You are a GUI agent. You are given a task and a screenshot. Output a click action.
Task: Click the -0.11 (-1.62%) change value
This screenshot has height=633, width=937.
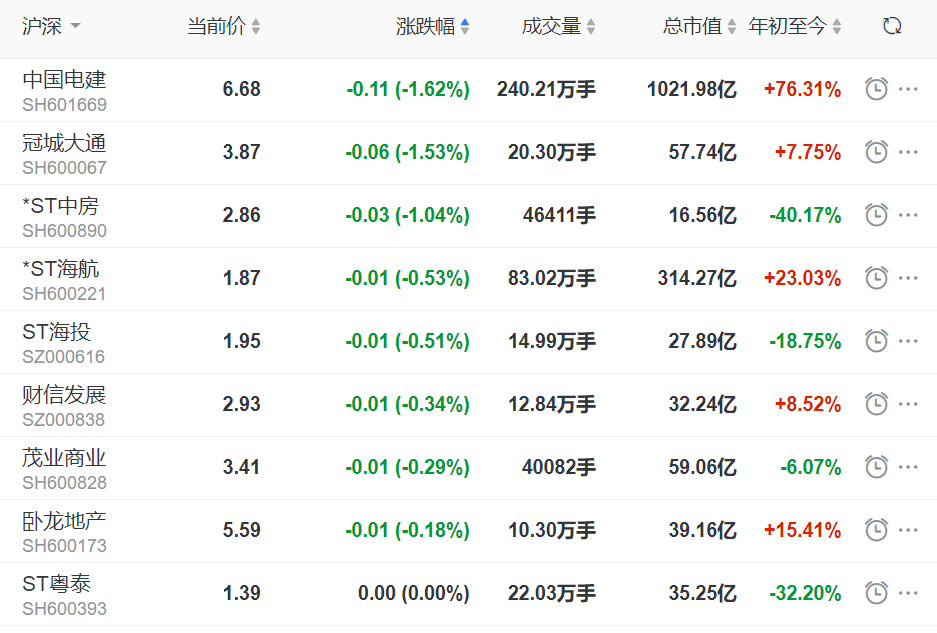pos(408,89)
